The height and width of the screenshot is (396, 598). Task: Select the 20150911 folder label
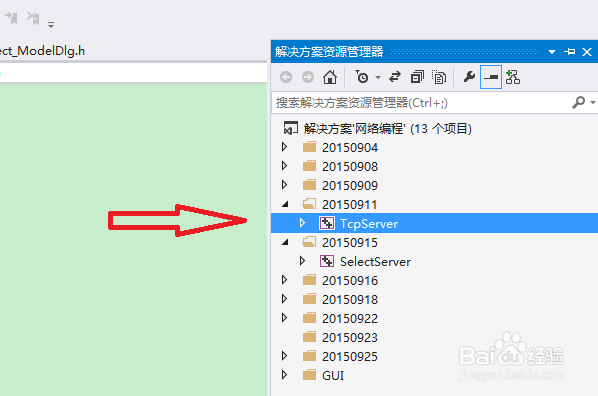tap(349, 205)
